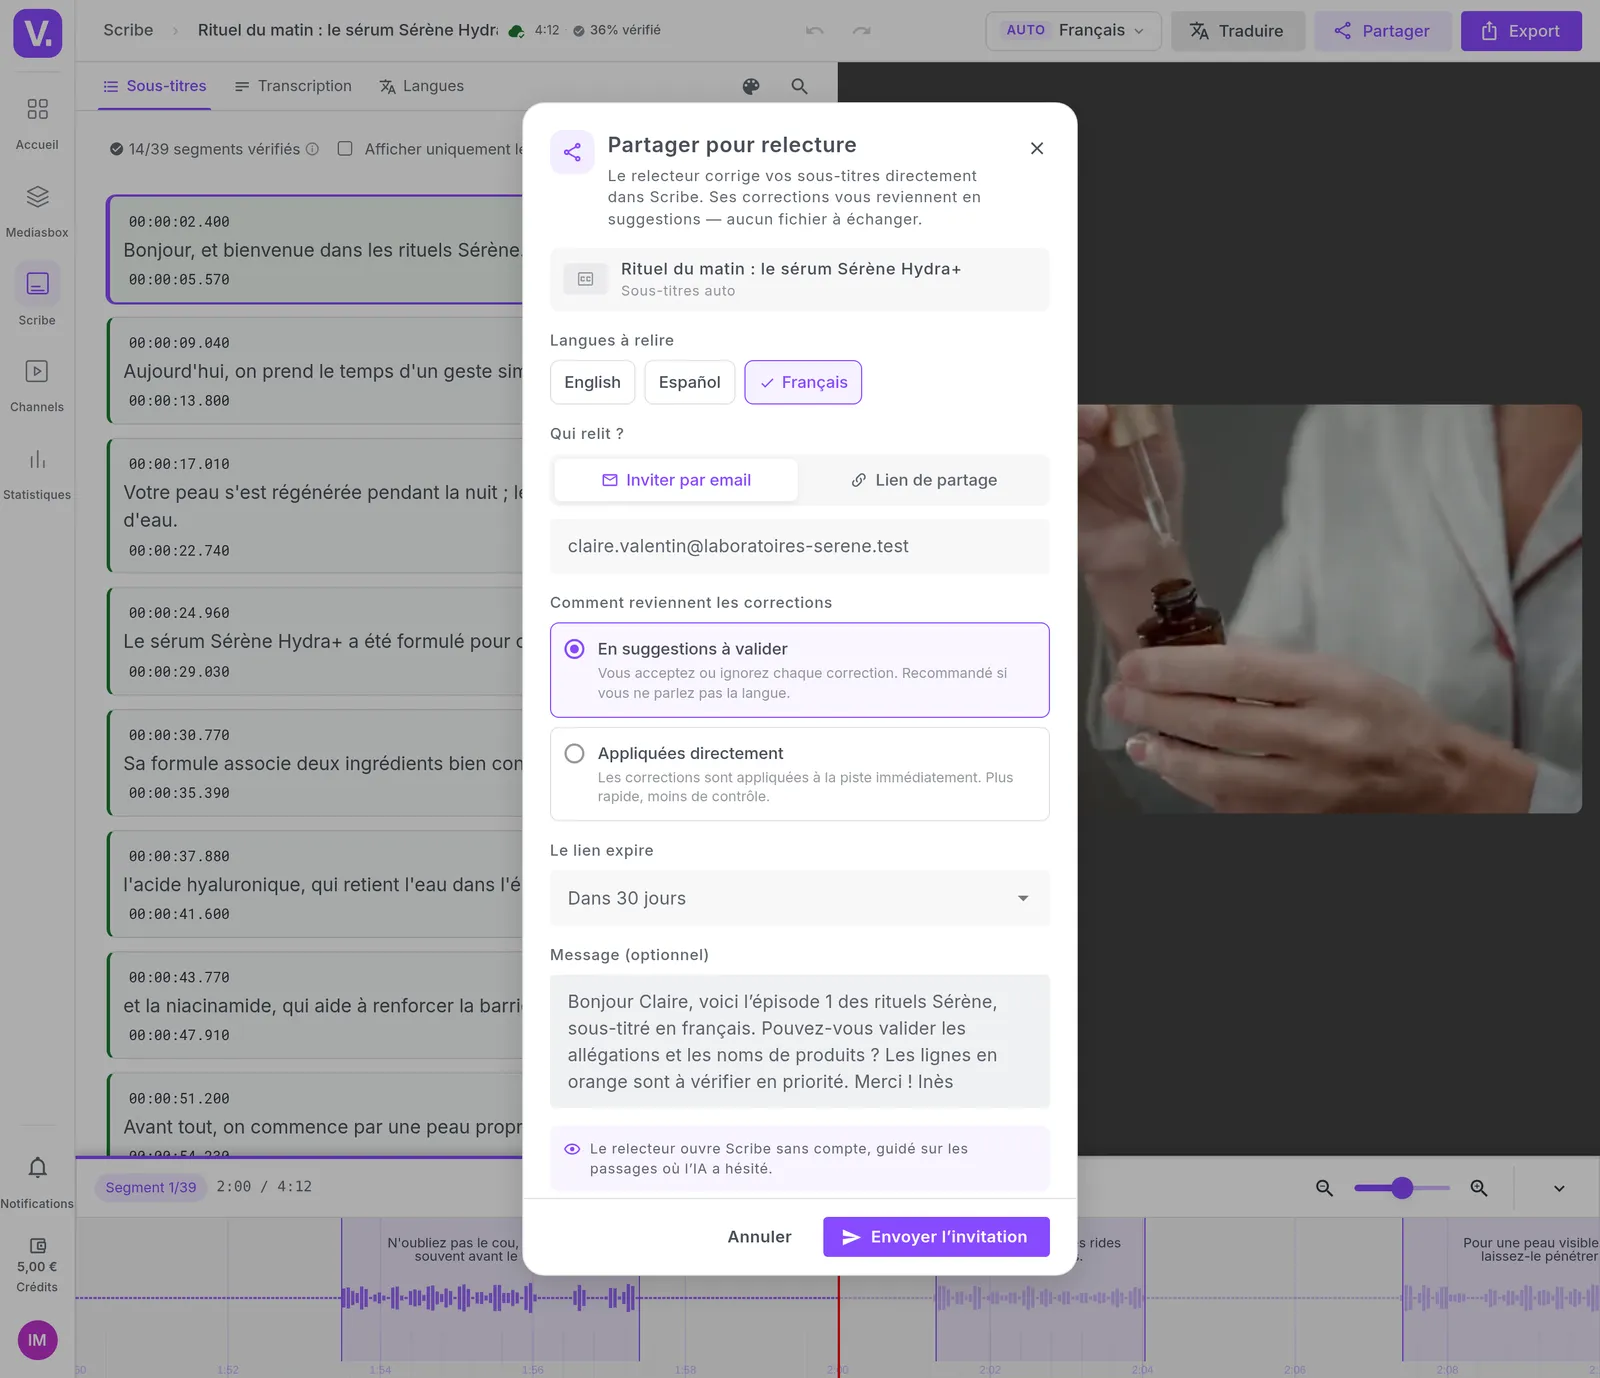
Task: Select the En suggestions à valider option
Action: (799, 670)
